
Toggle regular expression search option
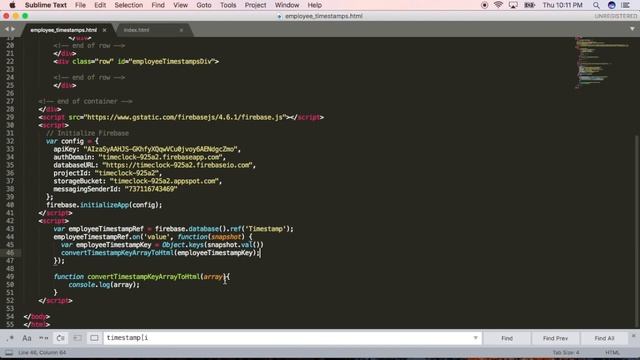(10, 338)
